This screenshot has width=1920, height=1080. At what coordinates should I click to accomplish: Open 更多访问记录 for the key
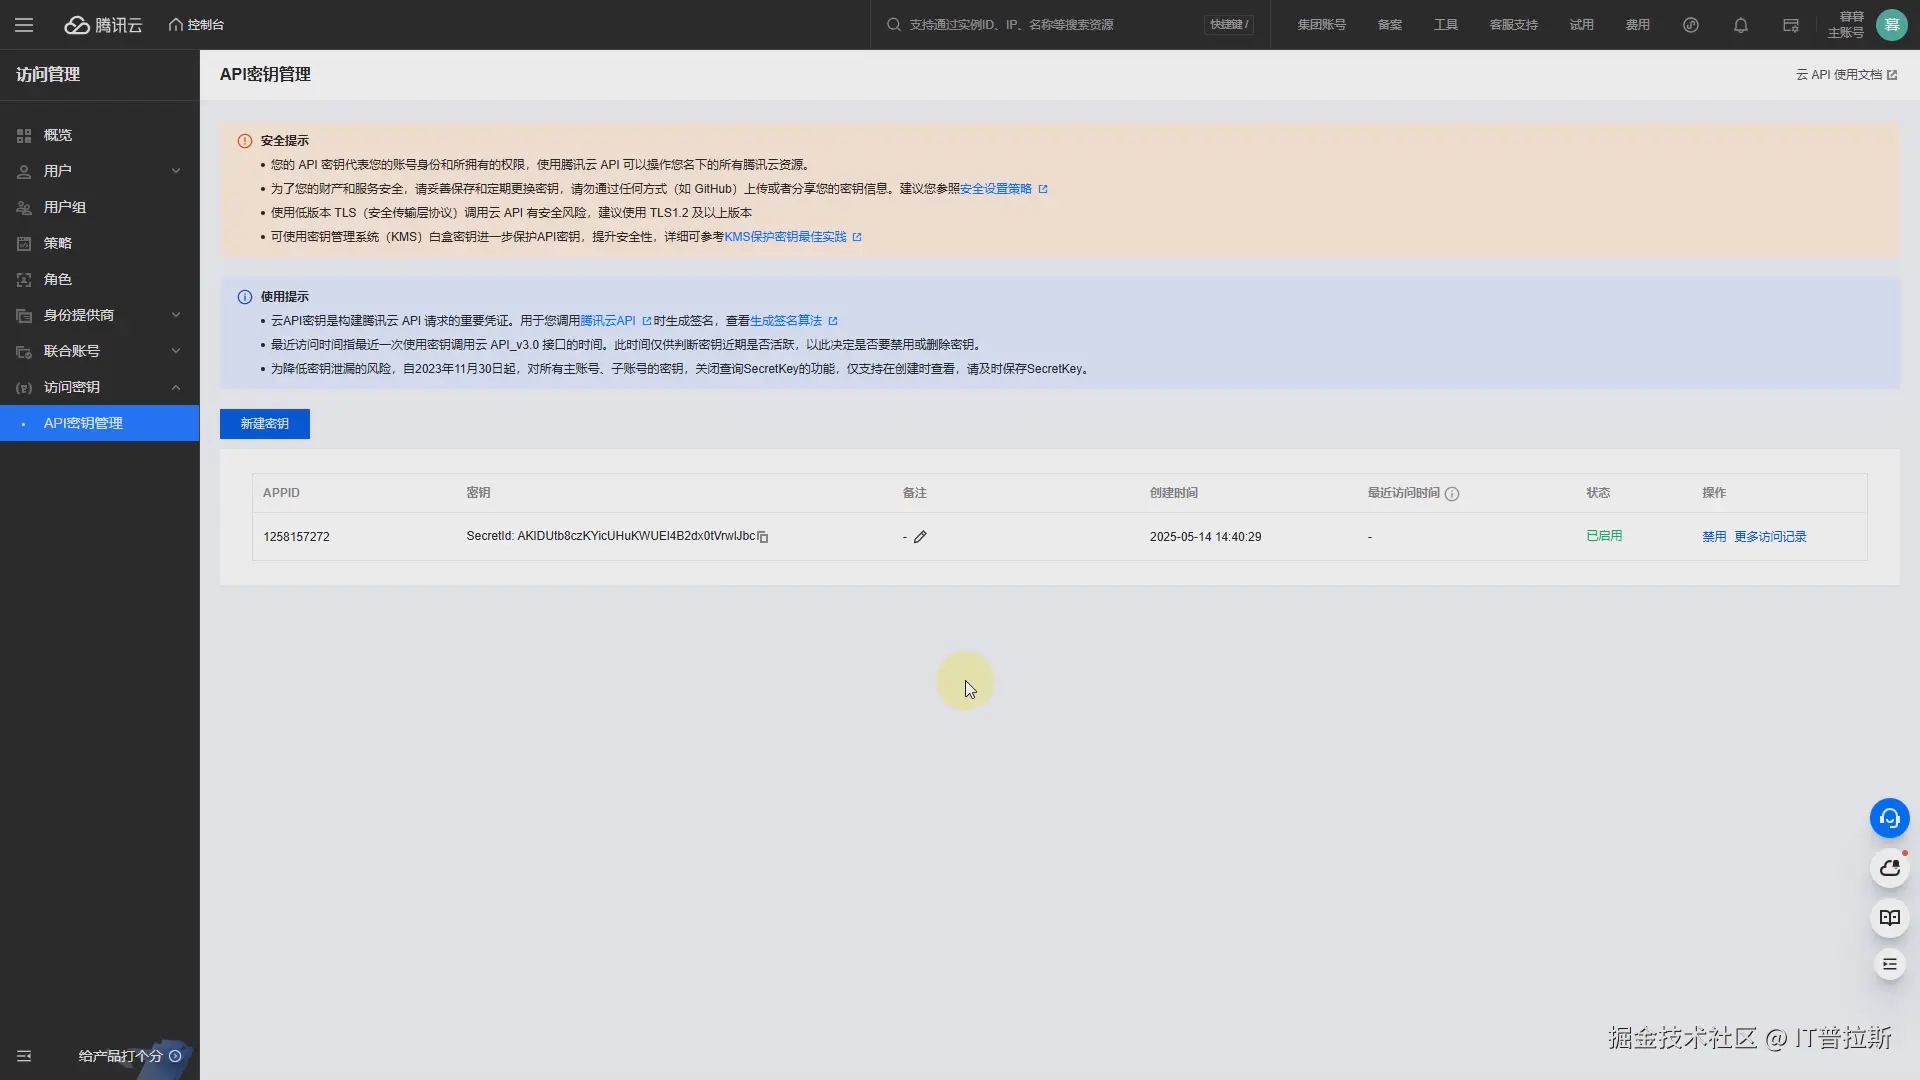1770,537
